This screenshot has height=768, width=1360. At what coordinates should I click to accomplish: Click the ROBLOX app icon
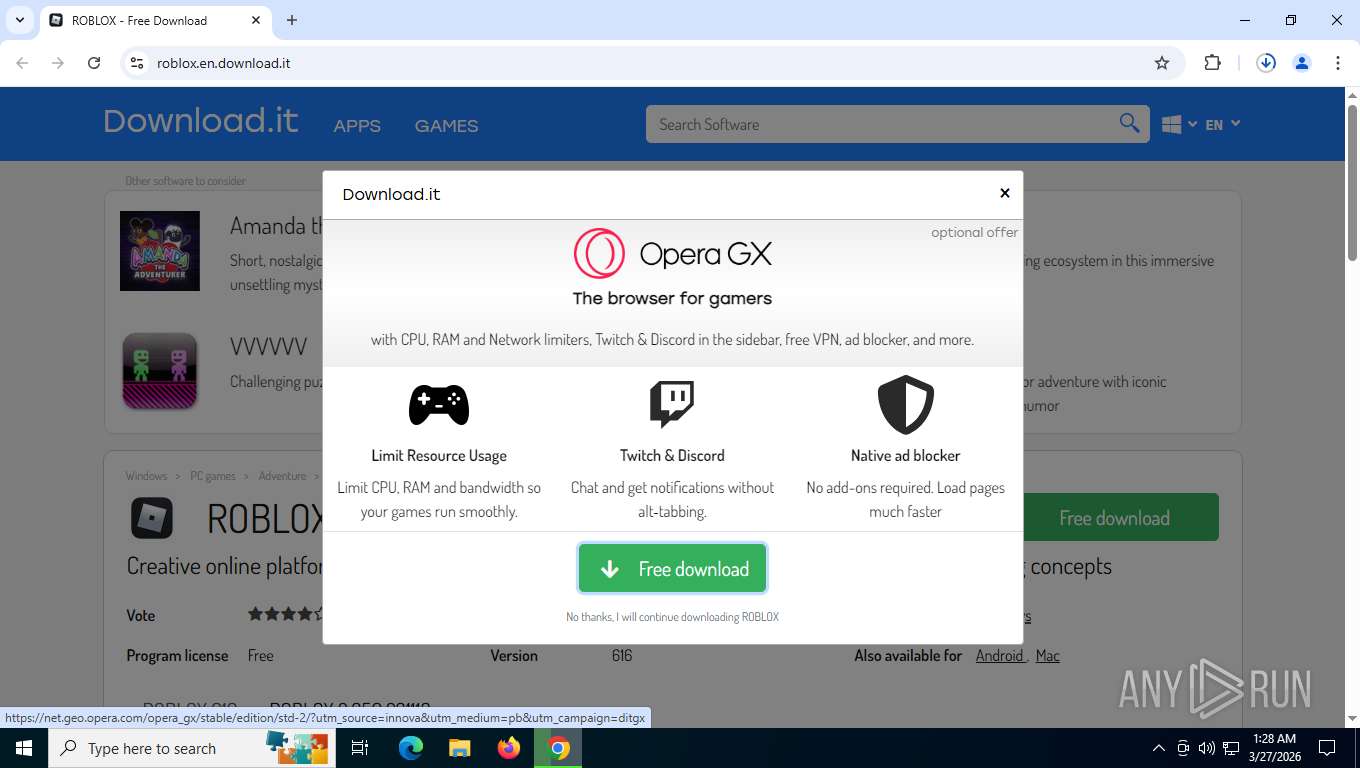click(152, 518)
